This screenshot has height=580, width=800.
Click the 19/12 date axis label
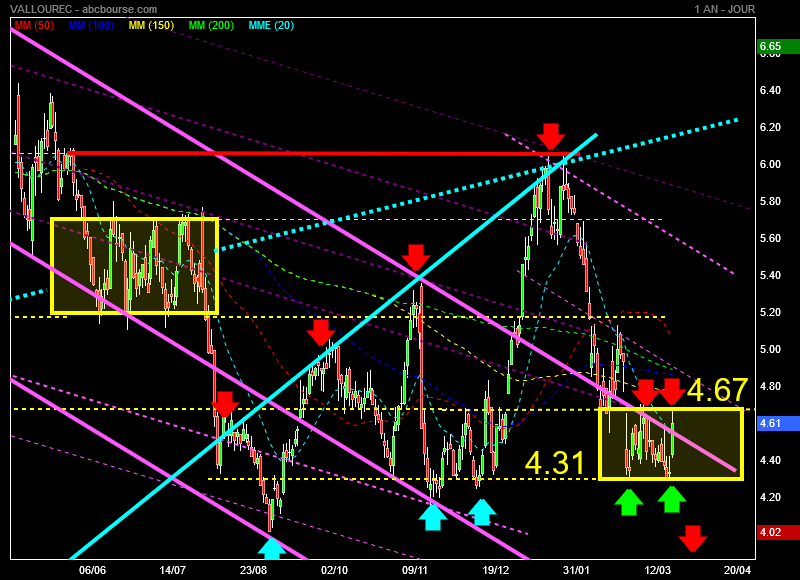tap(496, 570)
